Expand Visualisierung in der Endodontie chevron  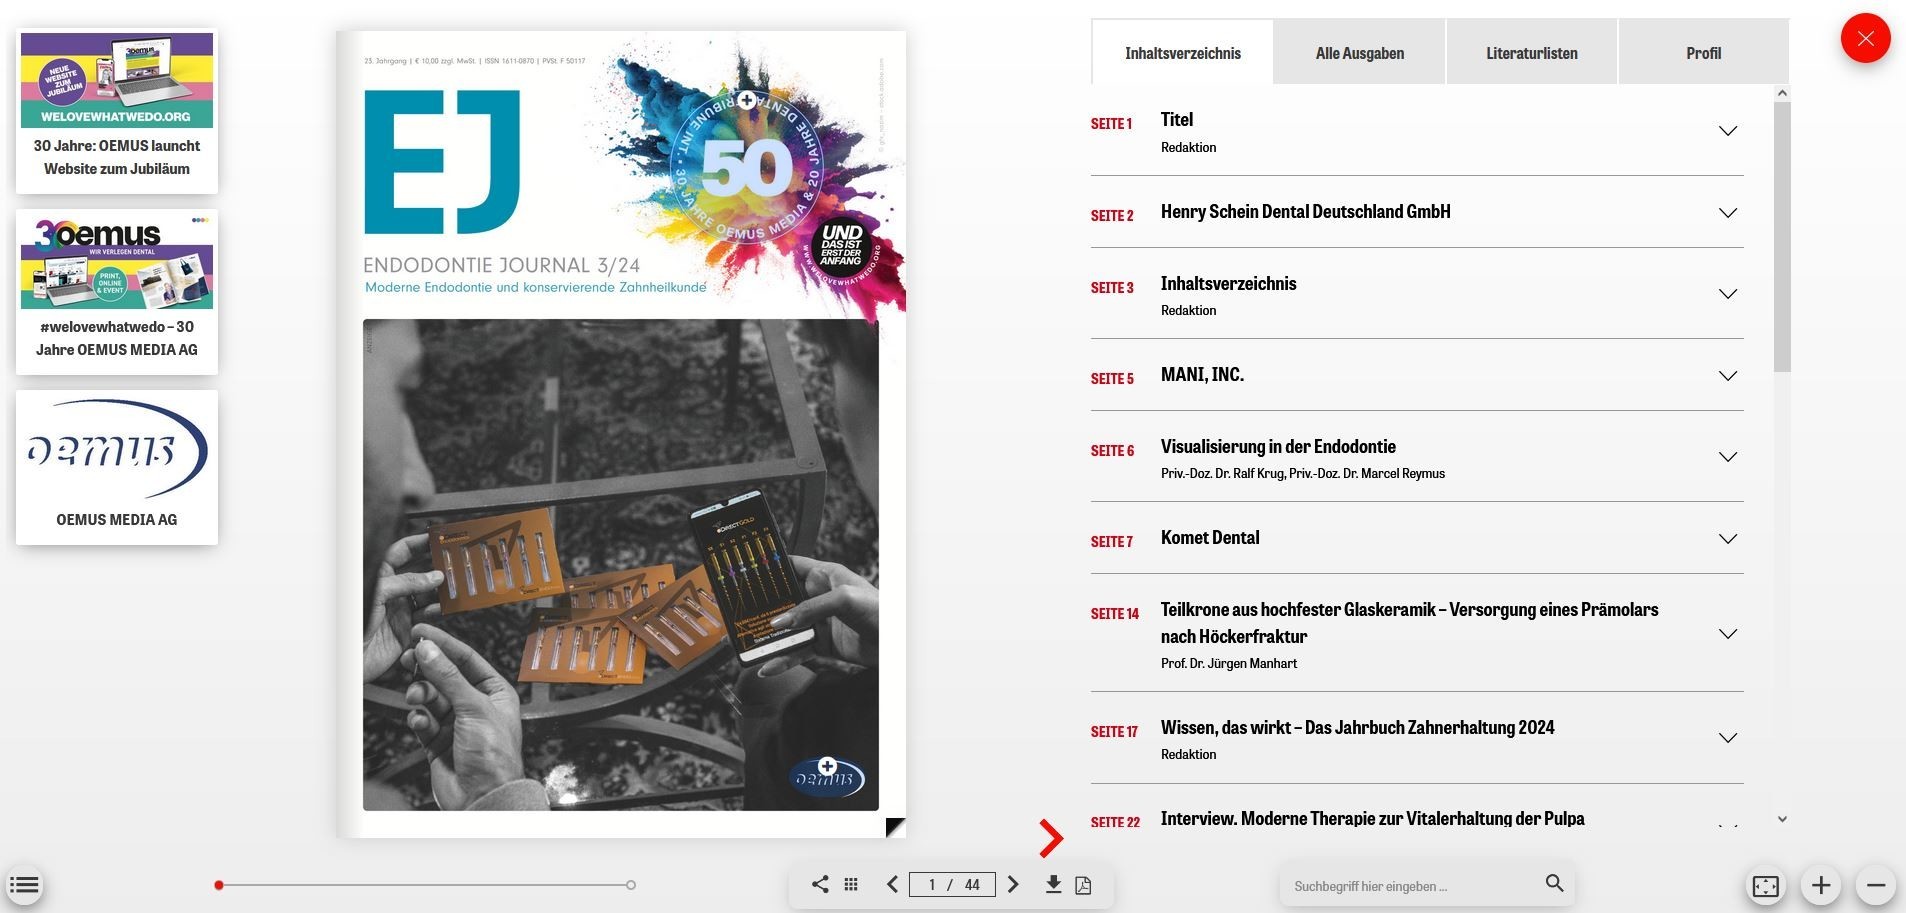click(x=1727, y=457)
